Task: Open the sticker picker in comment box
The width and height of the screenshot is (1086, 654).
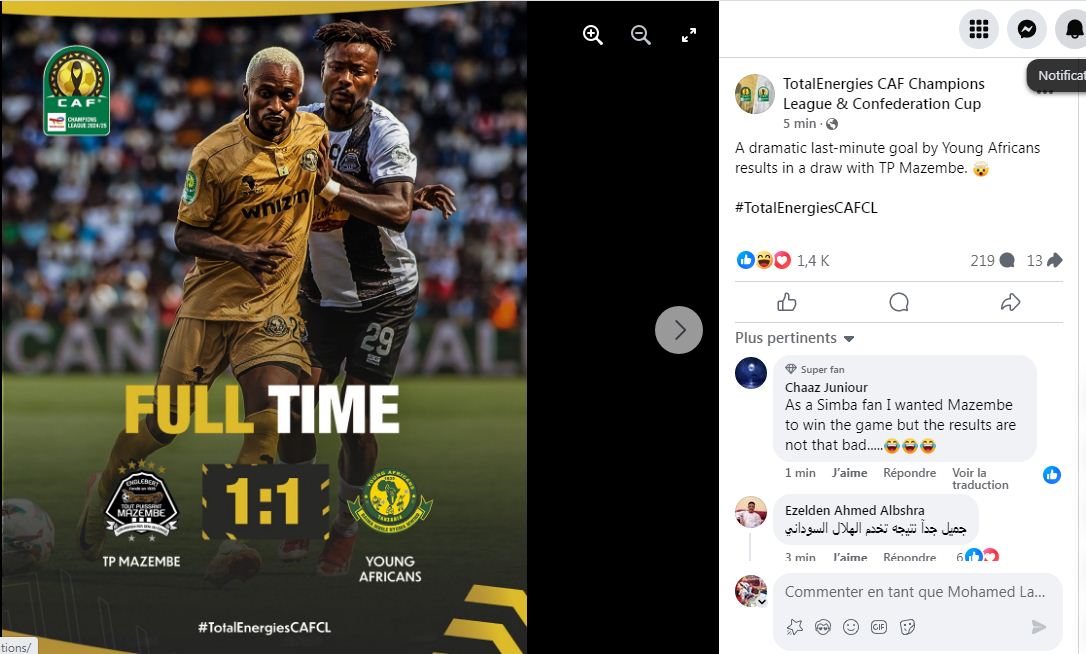Action: point(907,627)
